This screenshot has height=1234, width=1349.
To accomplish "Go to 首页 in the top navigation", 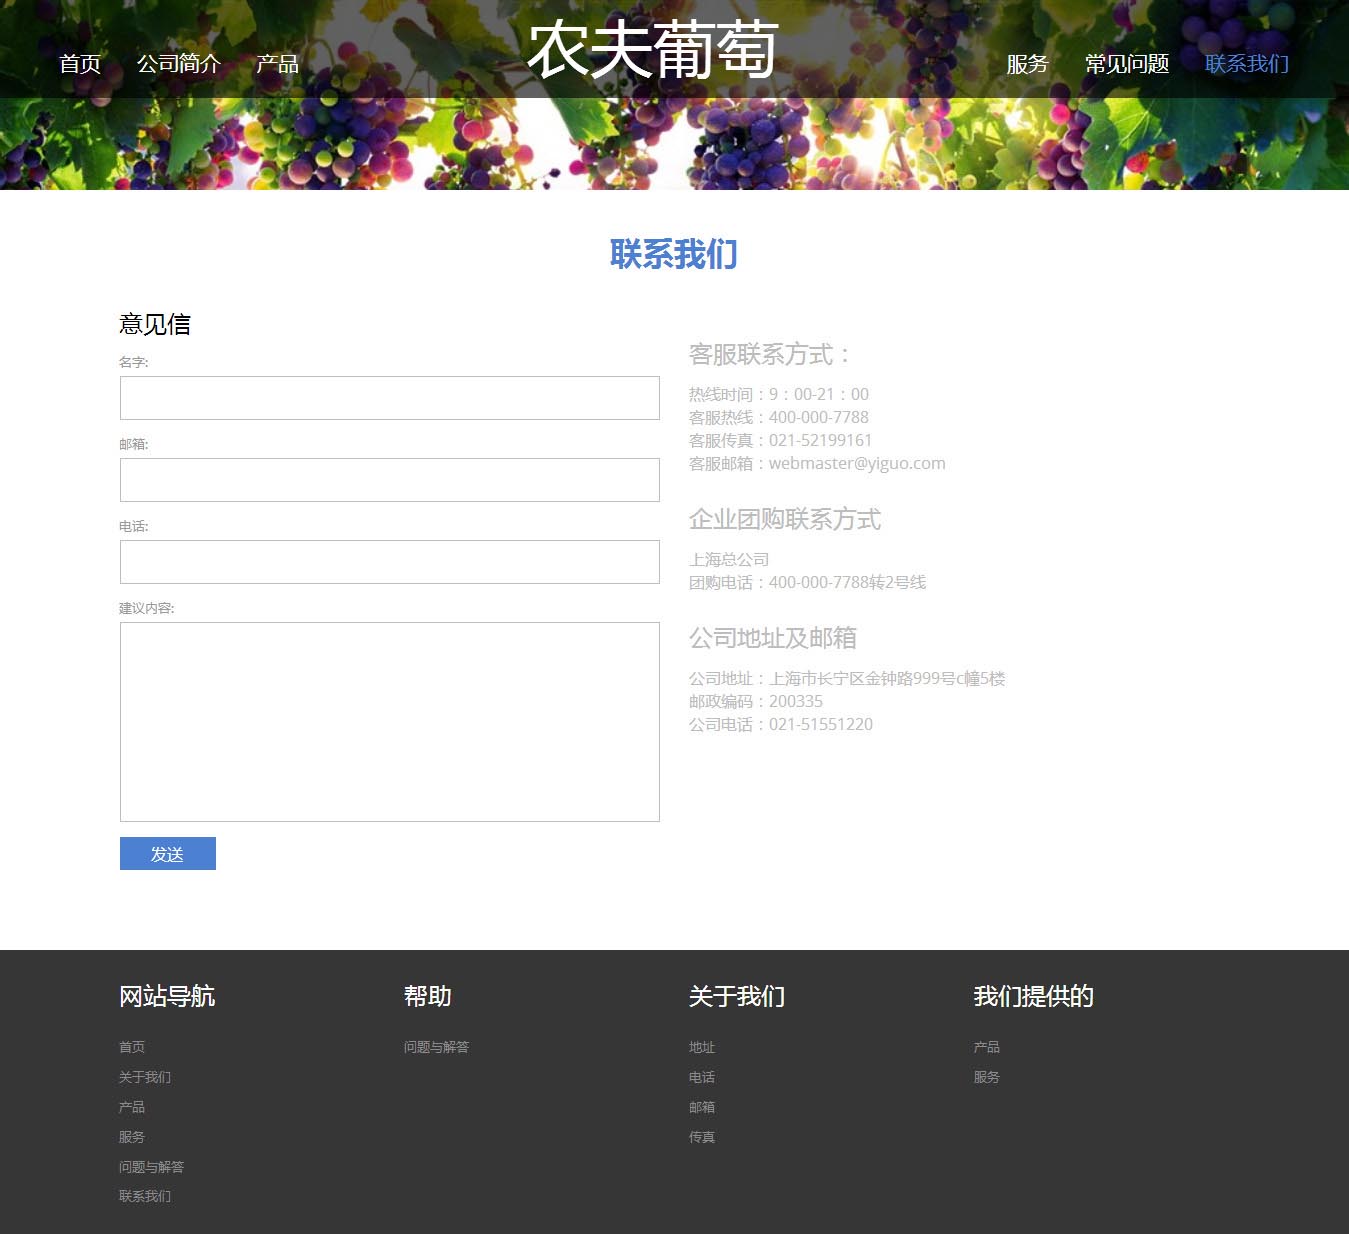I will point(80,64).
